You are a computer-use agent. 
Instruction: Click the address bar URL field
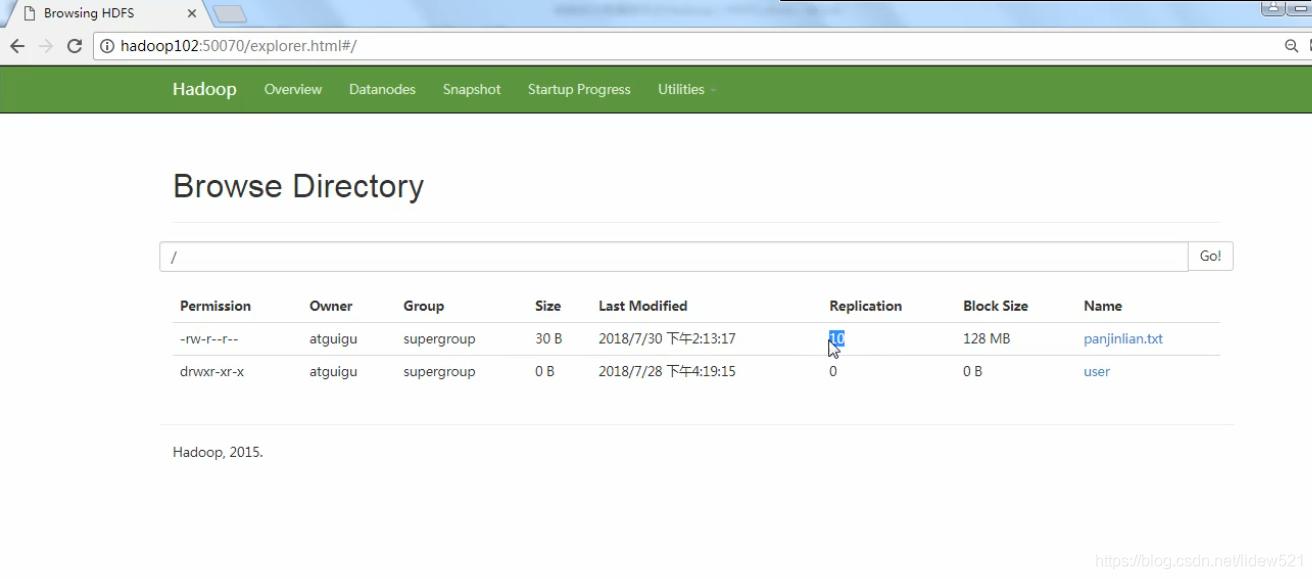pyautogui.click(x=690, y=46)
